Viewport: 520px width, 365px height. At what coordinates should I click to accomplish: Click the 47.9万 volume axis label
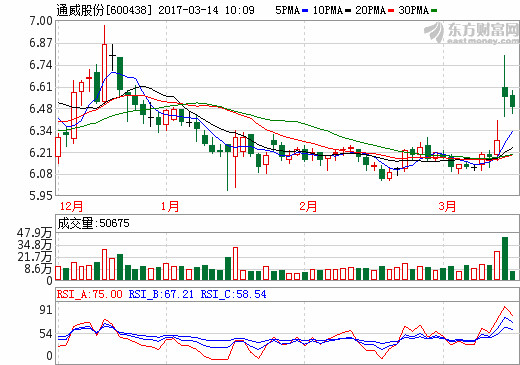35,233
